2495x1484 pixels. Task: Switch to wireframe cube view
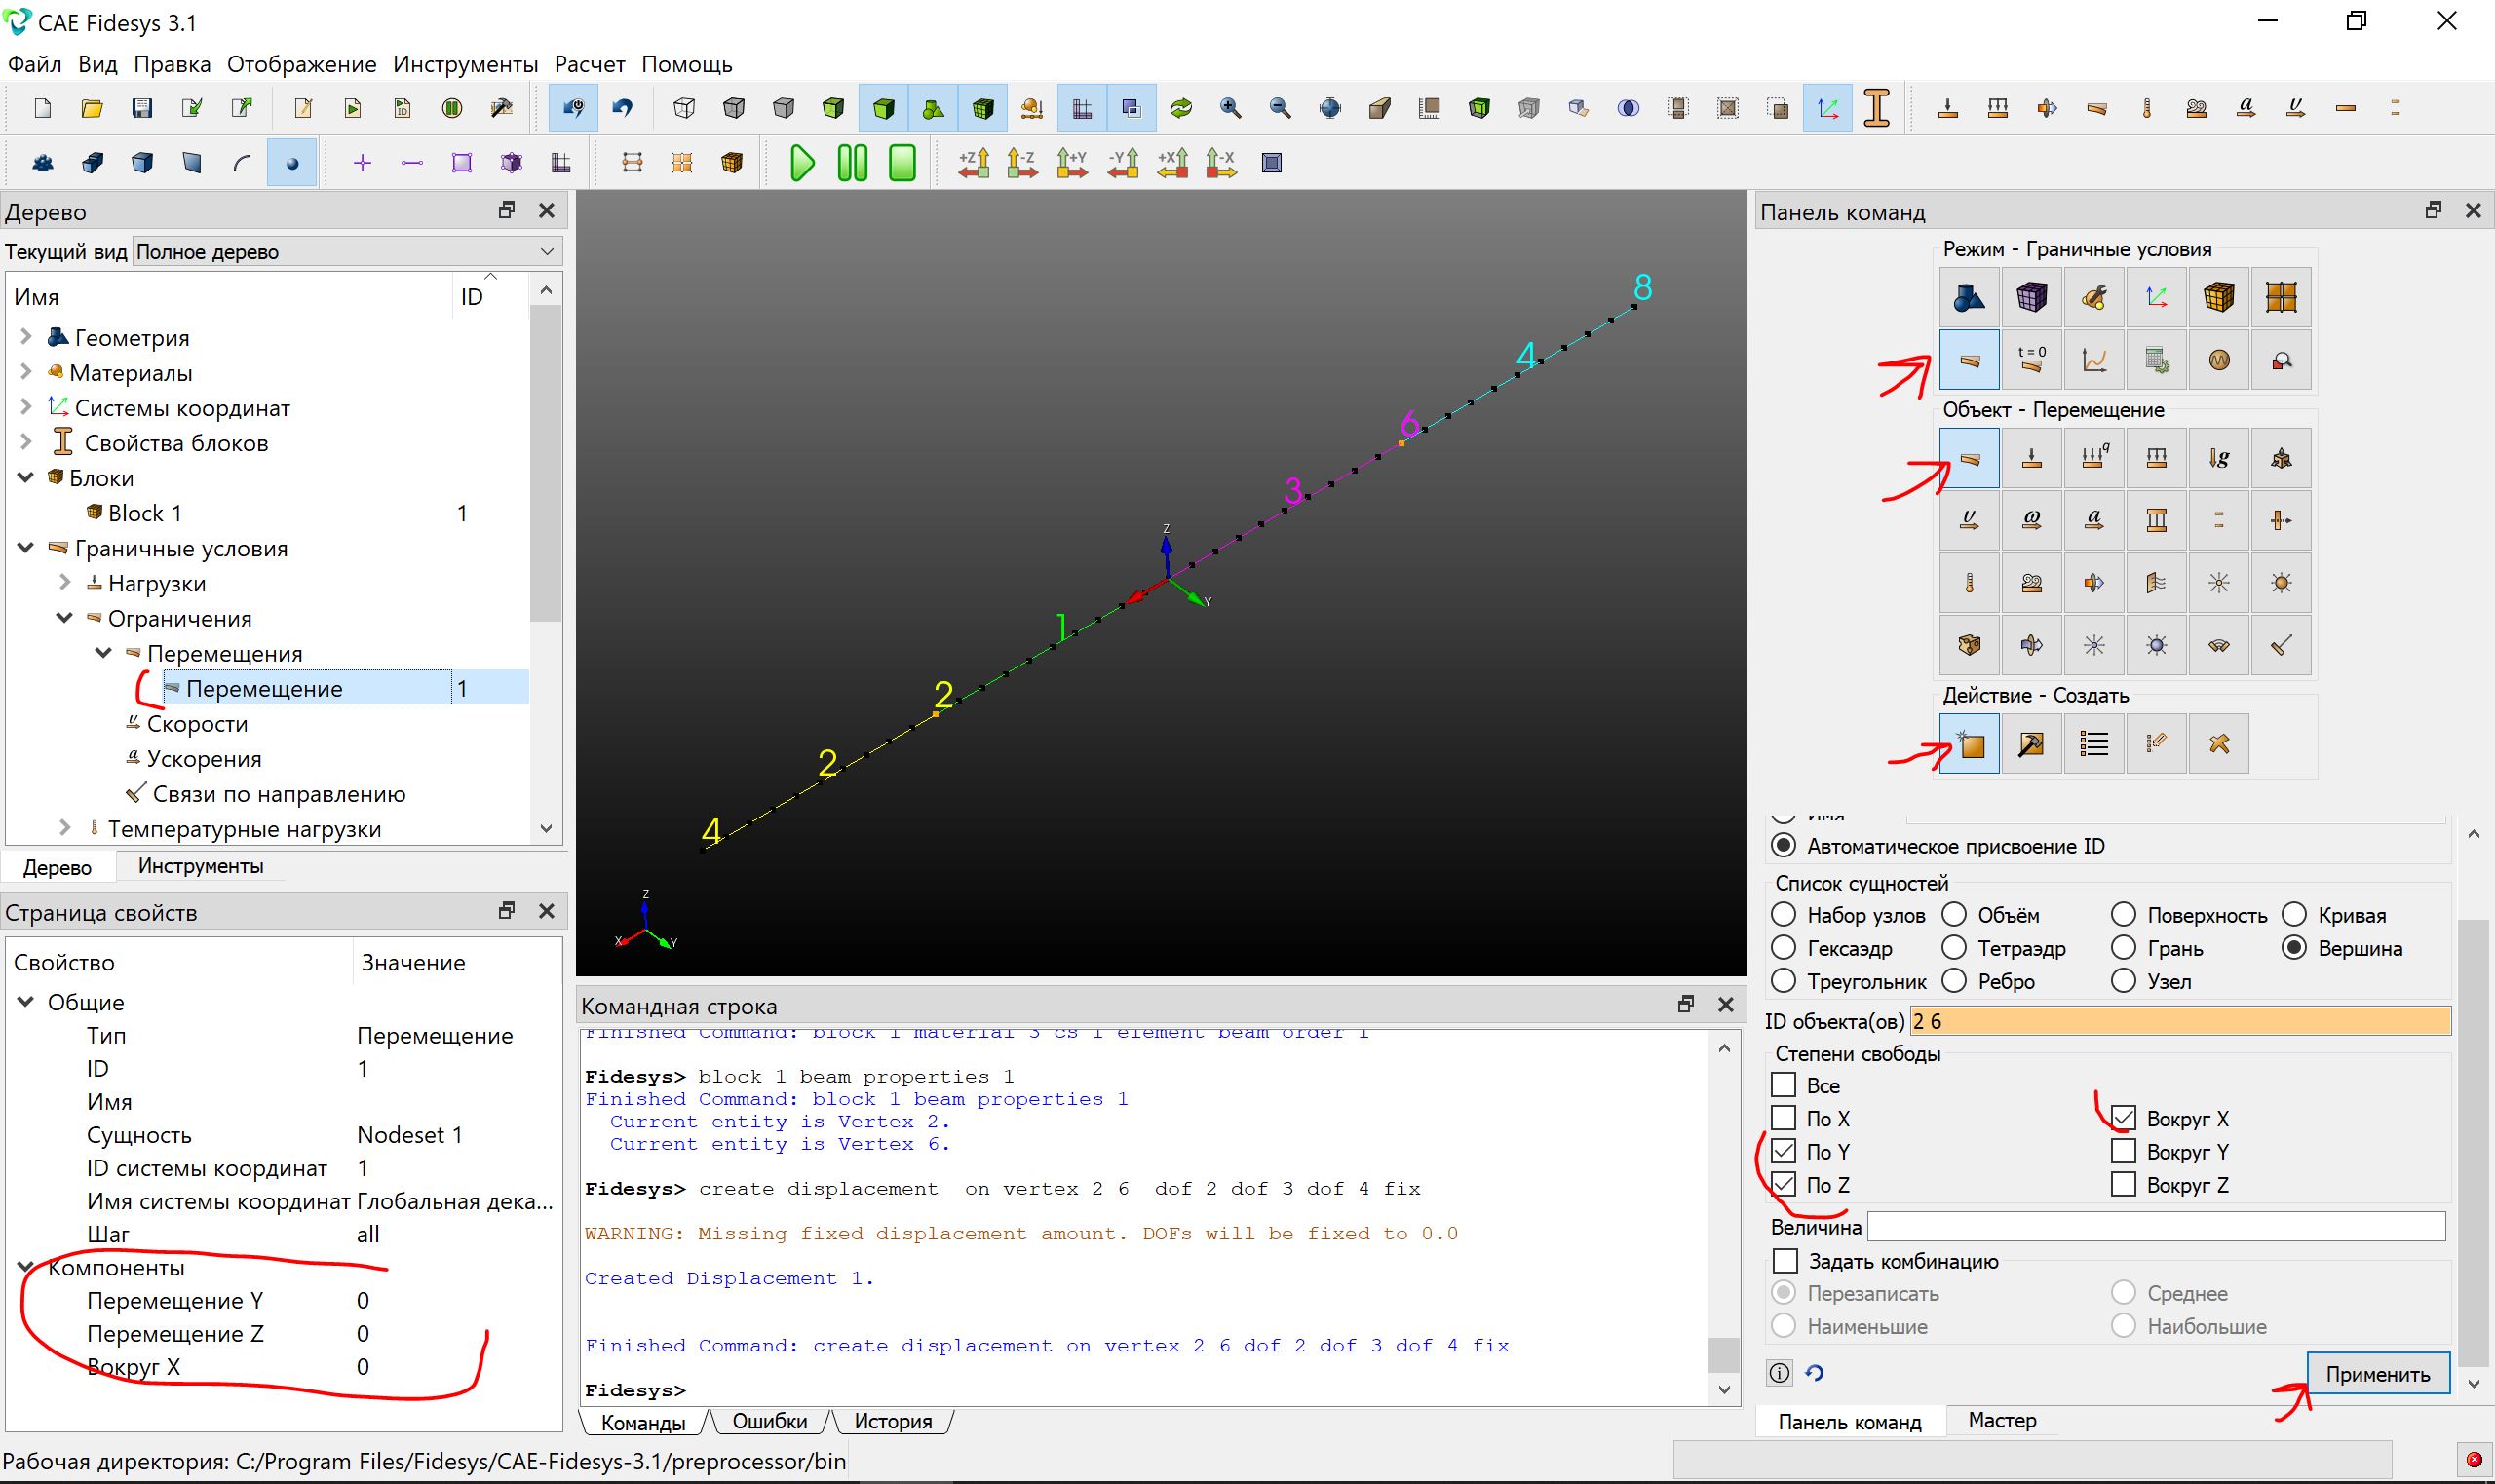[x=685, y=108]
